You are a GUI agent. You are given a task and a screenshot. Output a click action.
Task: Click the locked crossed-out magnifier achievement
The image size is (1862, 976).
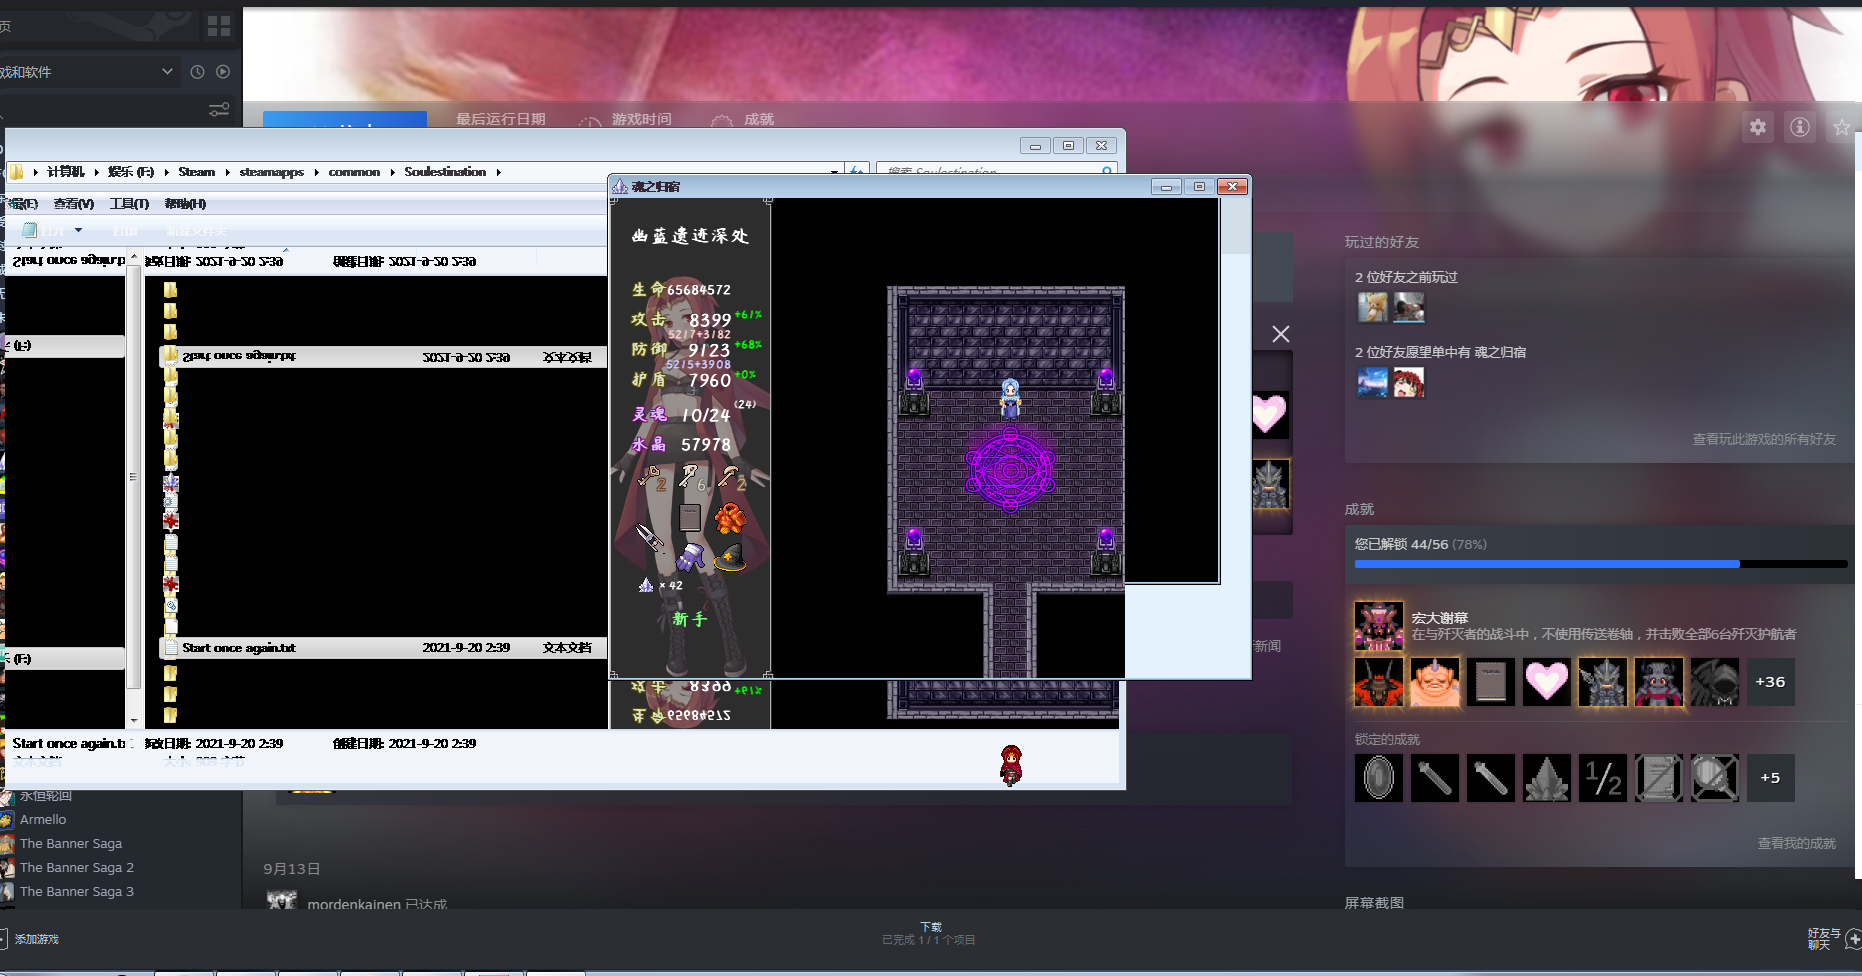pyautogui.click(x=1715, y=778)
